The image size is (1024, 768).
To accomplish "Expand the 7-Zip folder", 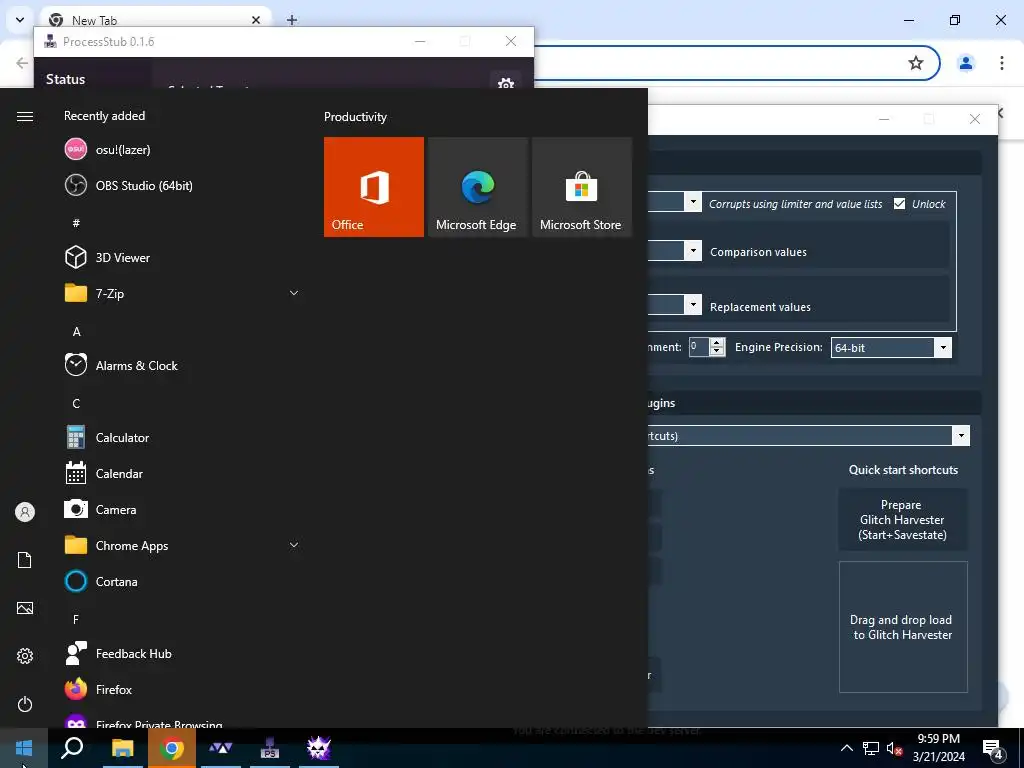I will 294,293.
